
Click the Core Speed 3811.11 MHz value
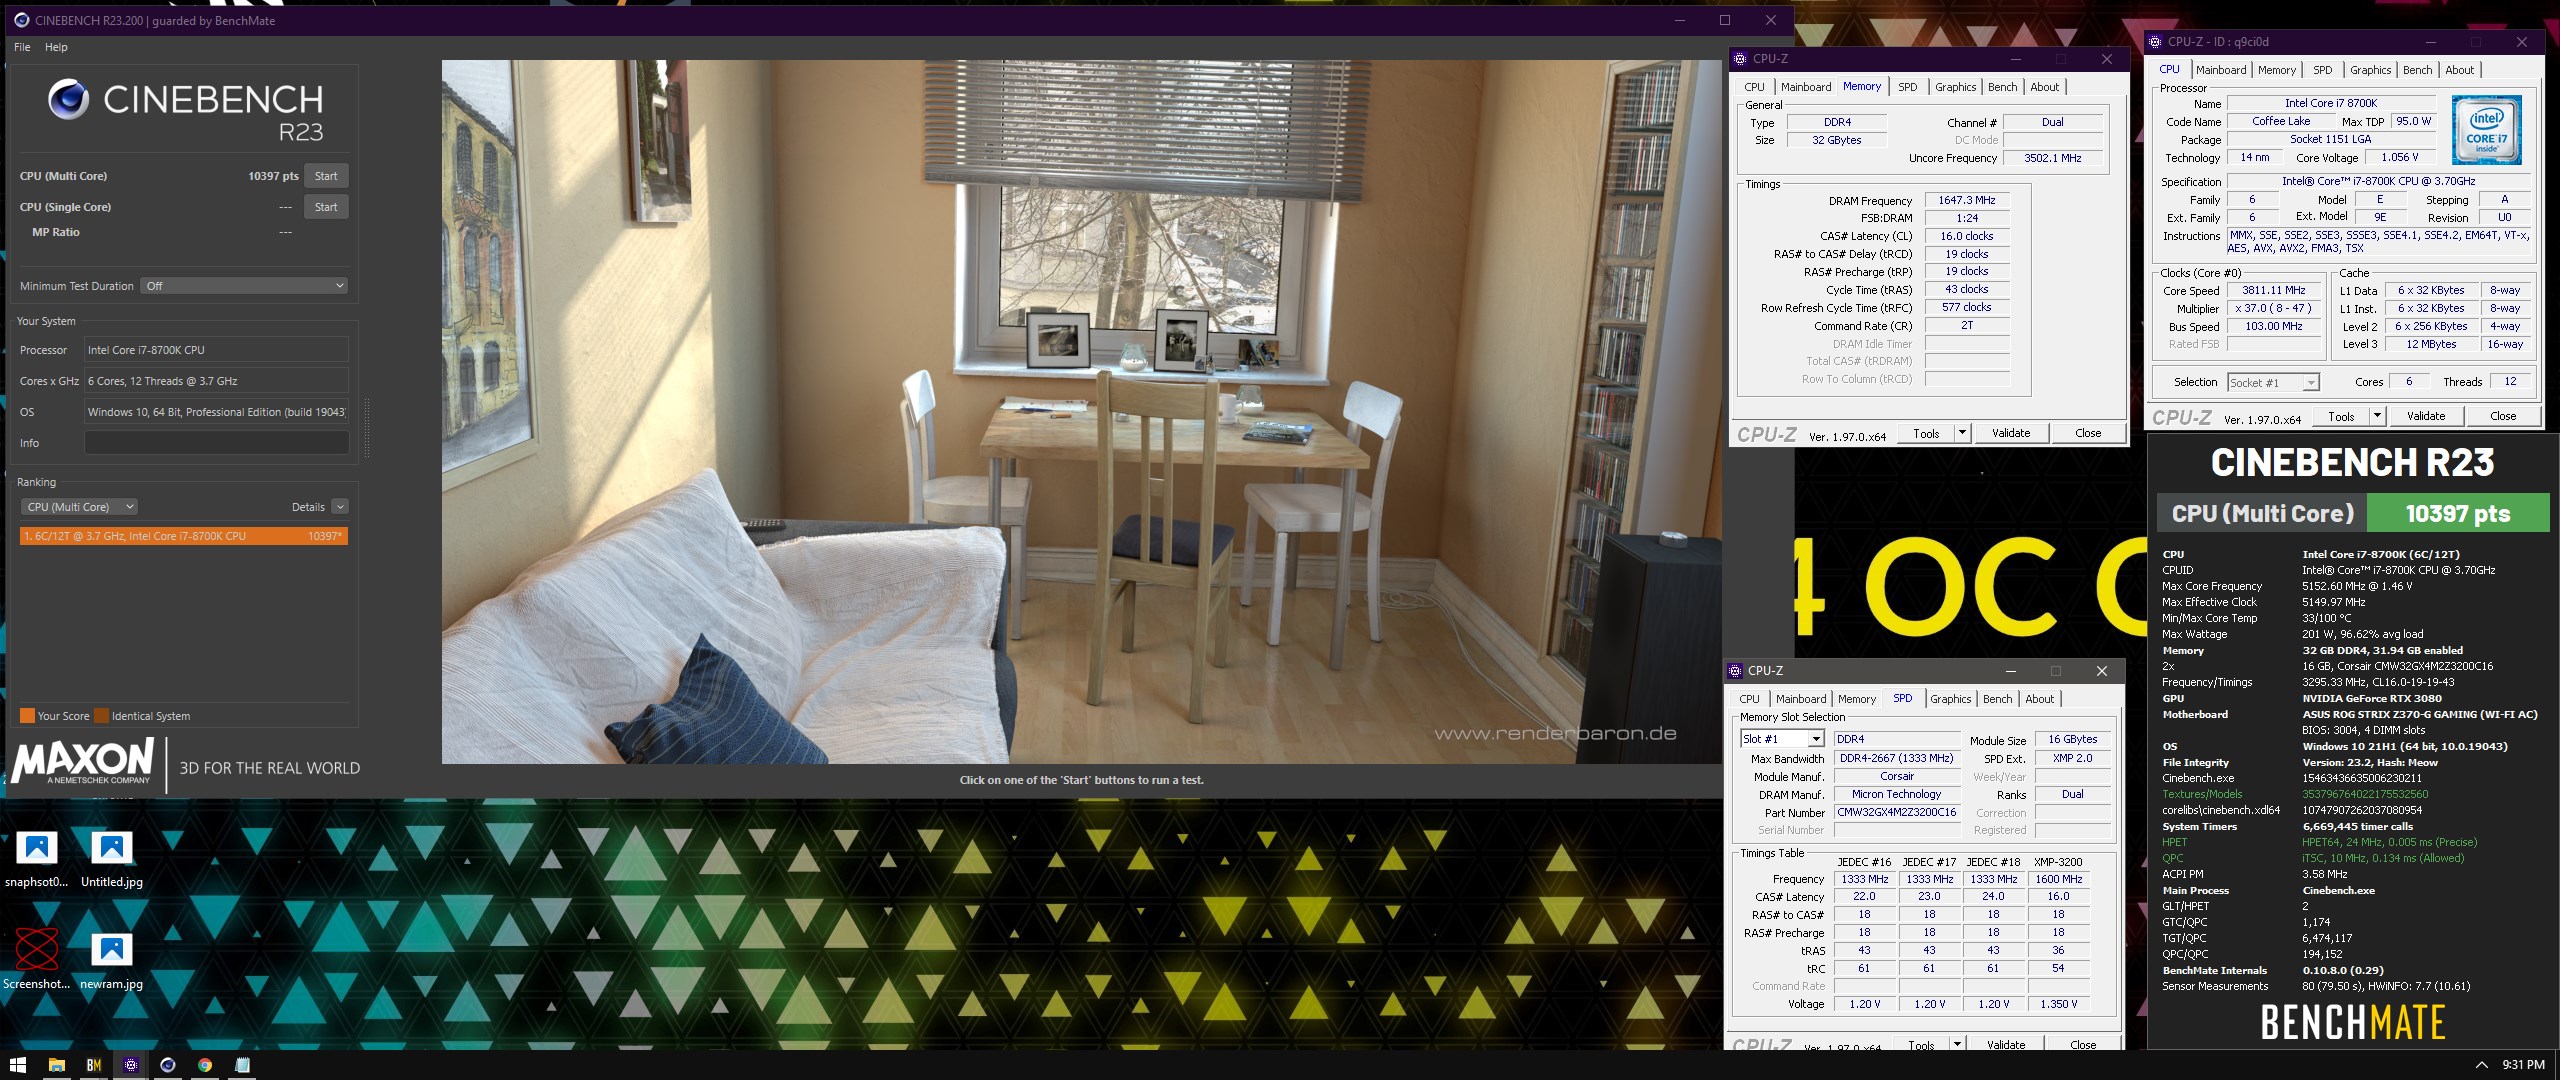tap(2274, 290)
